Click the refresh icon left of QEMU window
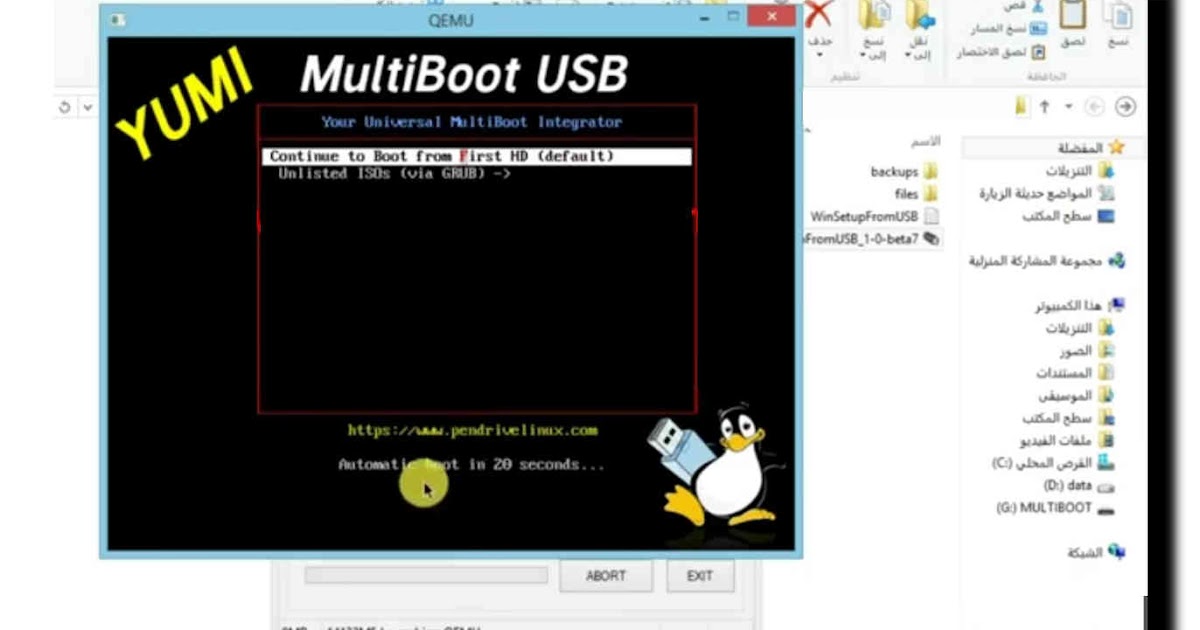The height and width of the screenshot is (630, 1200). coord(65,106)
